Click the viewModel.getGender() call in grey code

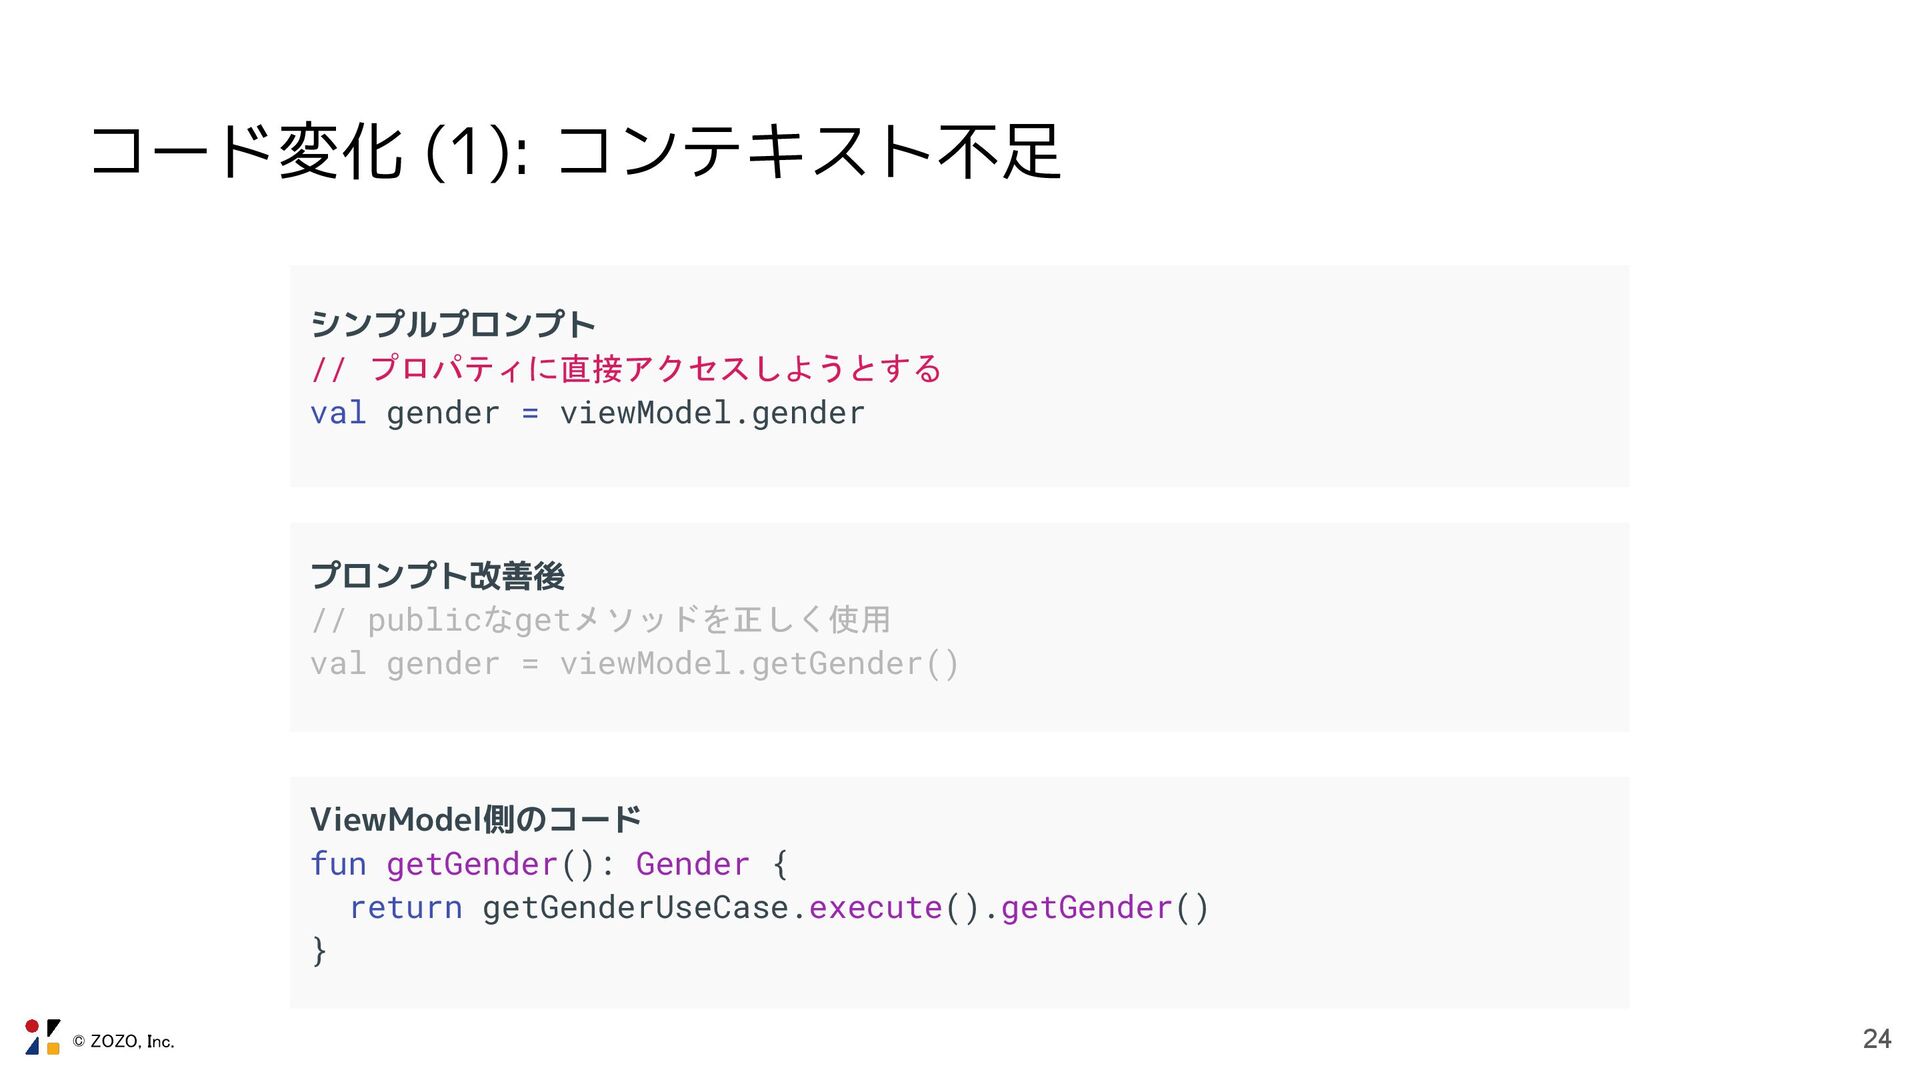point(759,664)
